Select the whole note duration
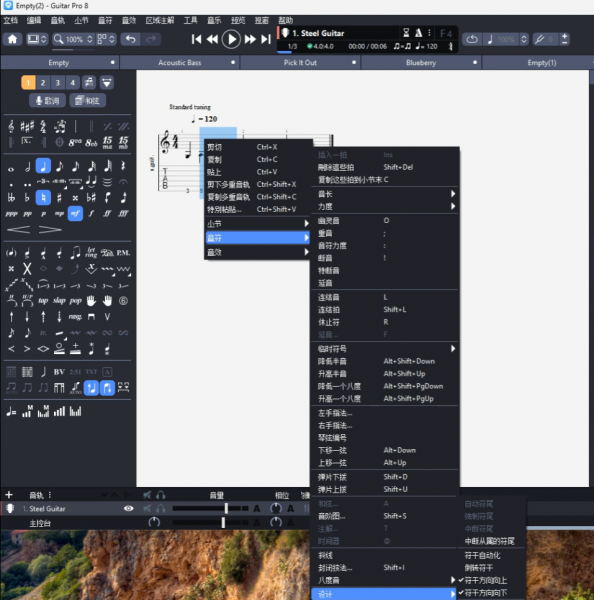This screenshot has width=594, height=600. (x=11, y=168)
